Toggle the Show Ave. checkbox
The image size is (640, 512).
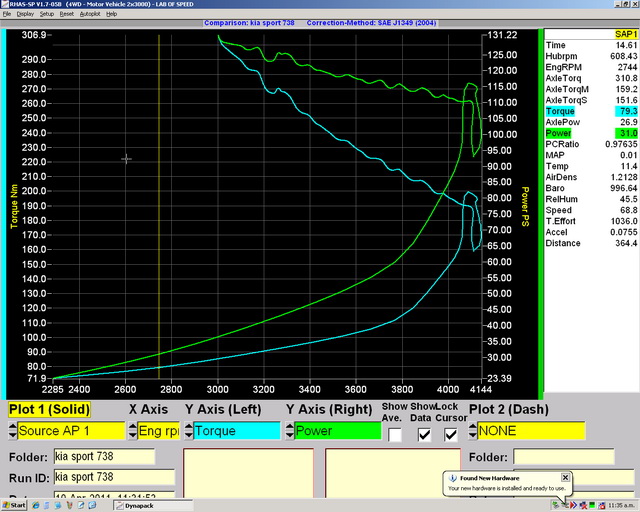coord(396,434)
